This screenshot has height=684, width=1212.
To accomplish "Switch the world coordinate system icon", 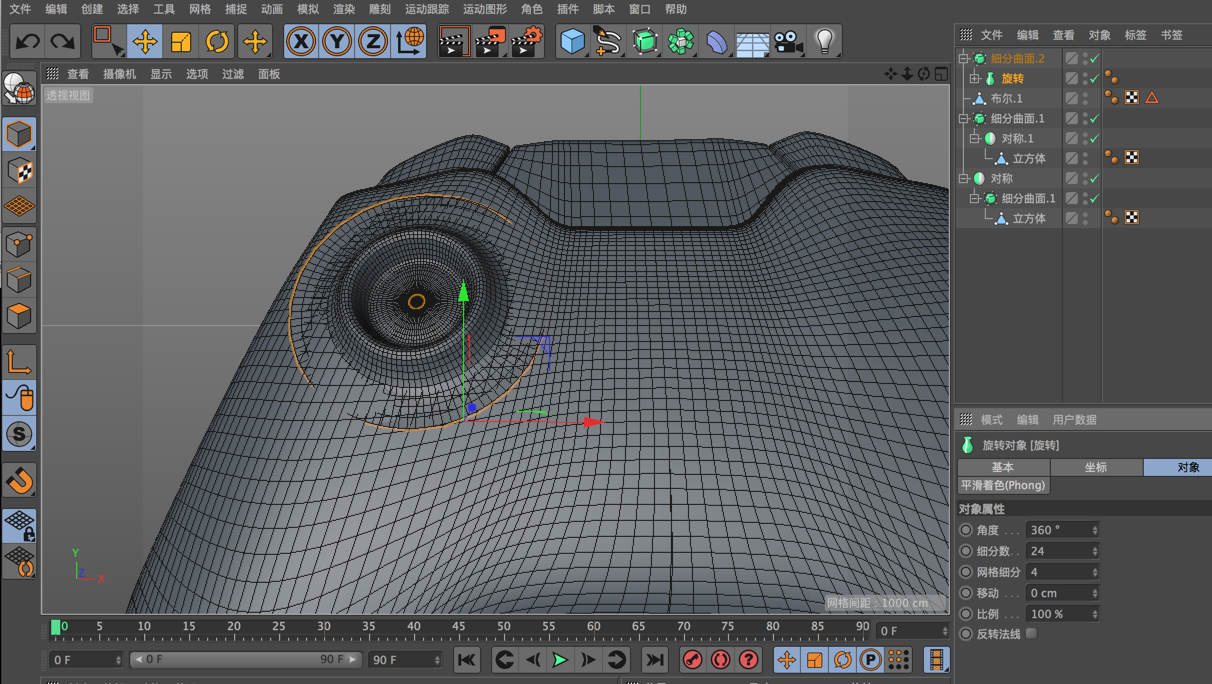I will [x=409, y=41].
